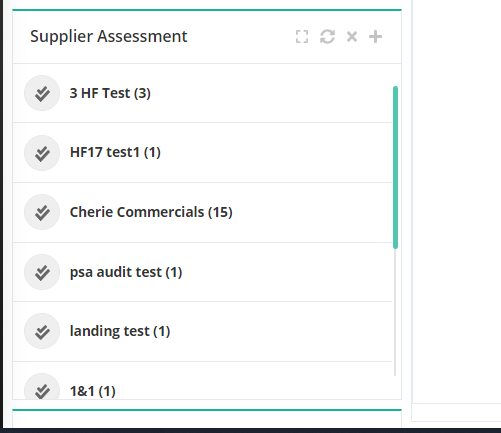This screenshot has width=501, height=433.
Task: Click the checkmark icon beside 1&1
Action: click(42, 387)
